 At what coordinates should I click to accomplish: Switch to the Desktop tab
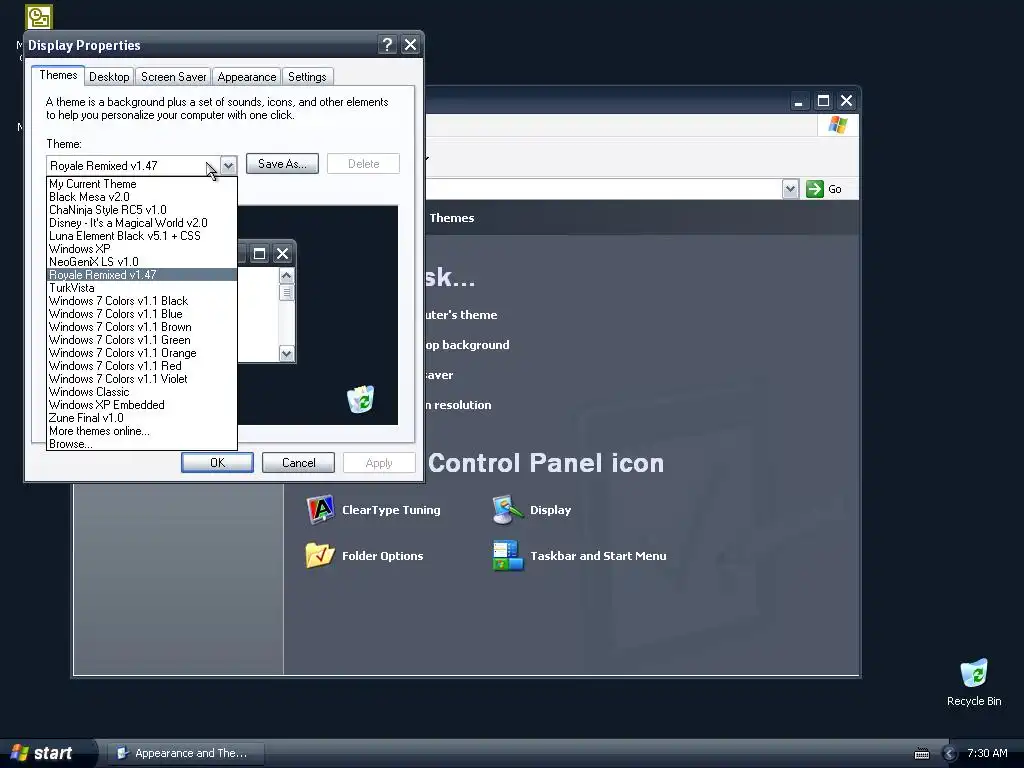tap(109, 77)
